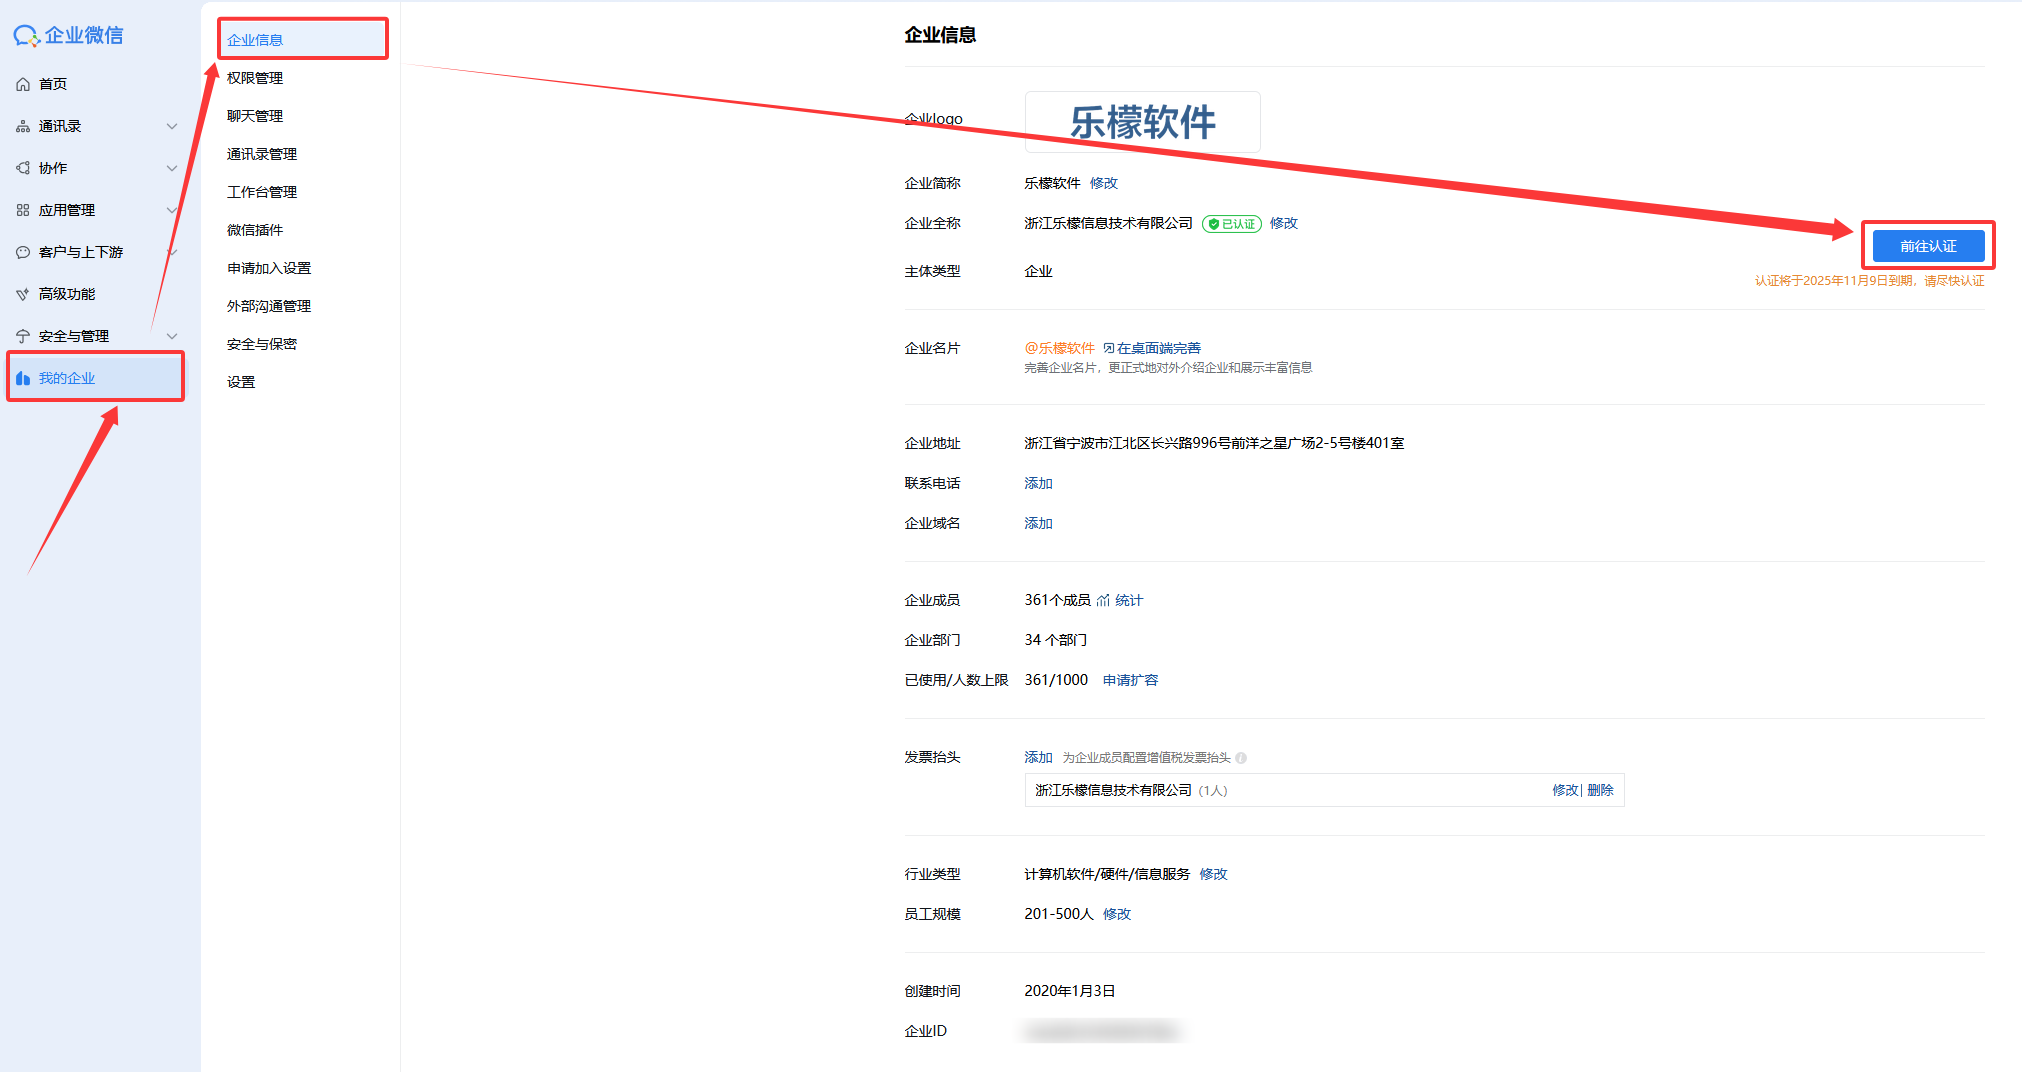The width and height of the screenshot is (2022, 1072).
Task: Click the certification expiry notice text
Action: click(1869, 281)
